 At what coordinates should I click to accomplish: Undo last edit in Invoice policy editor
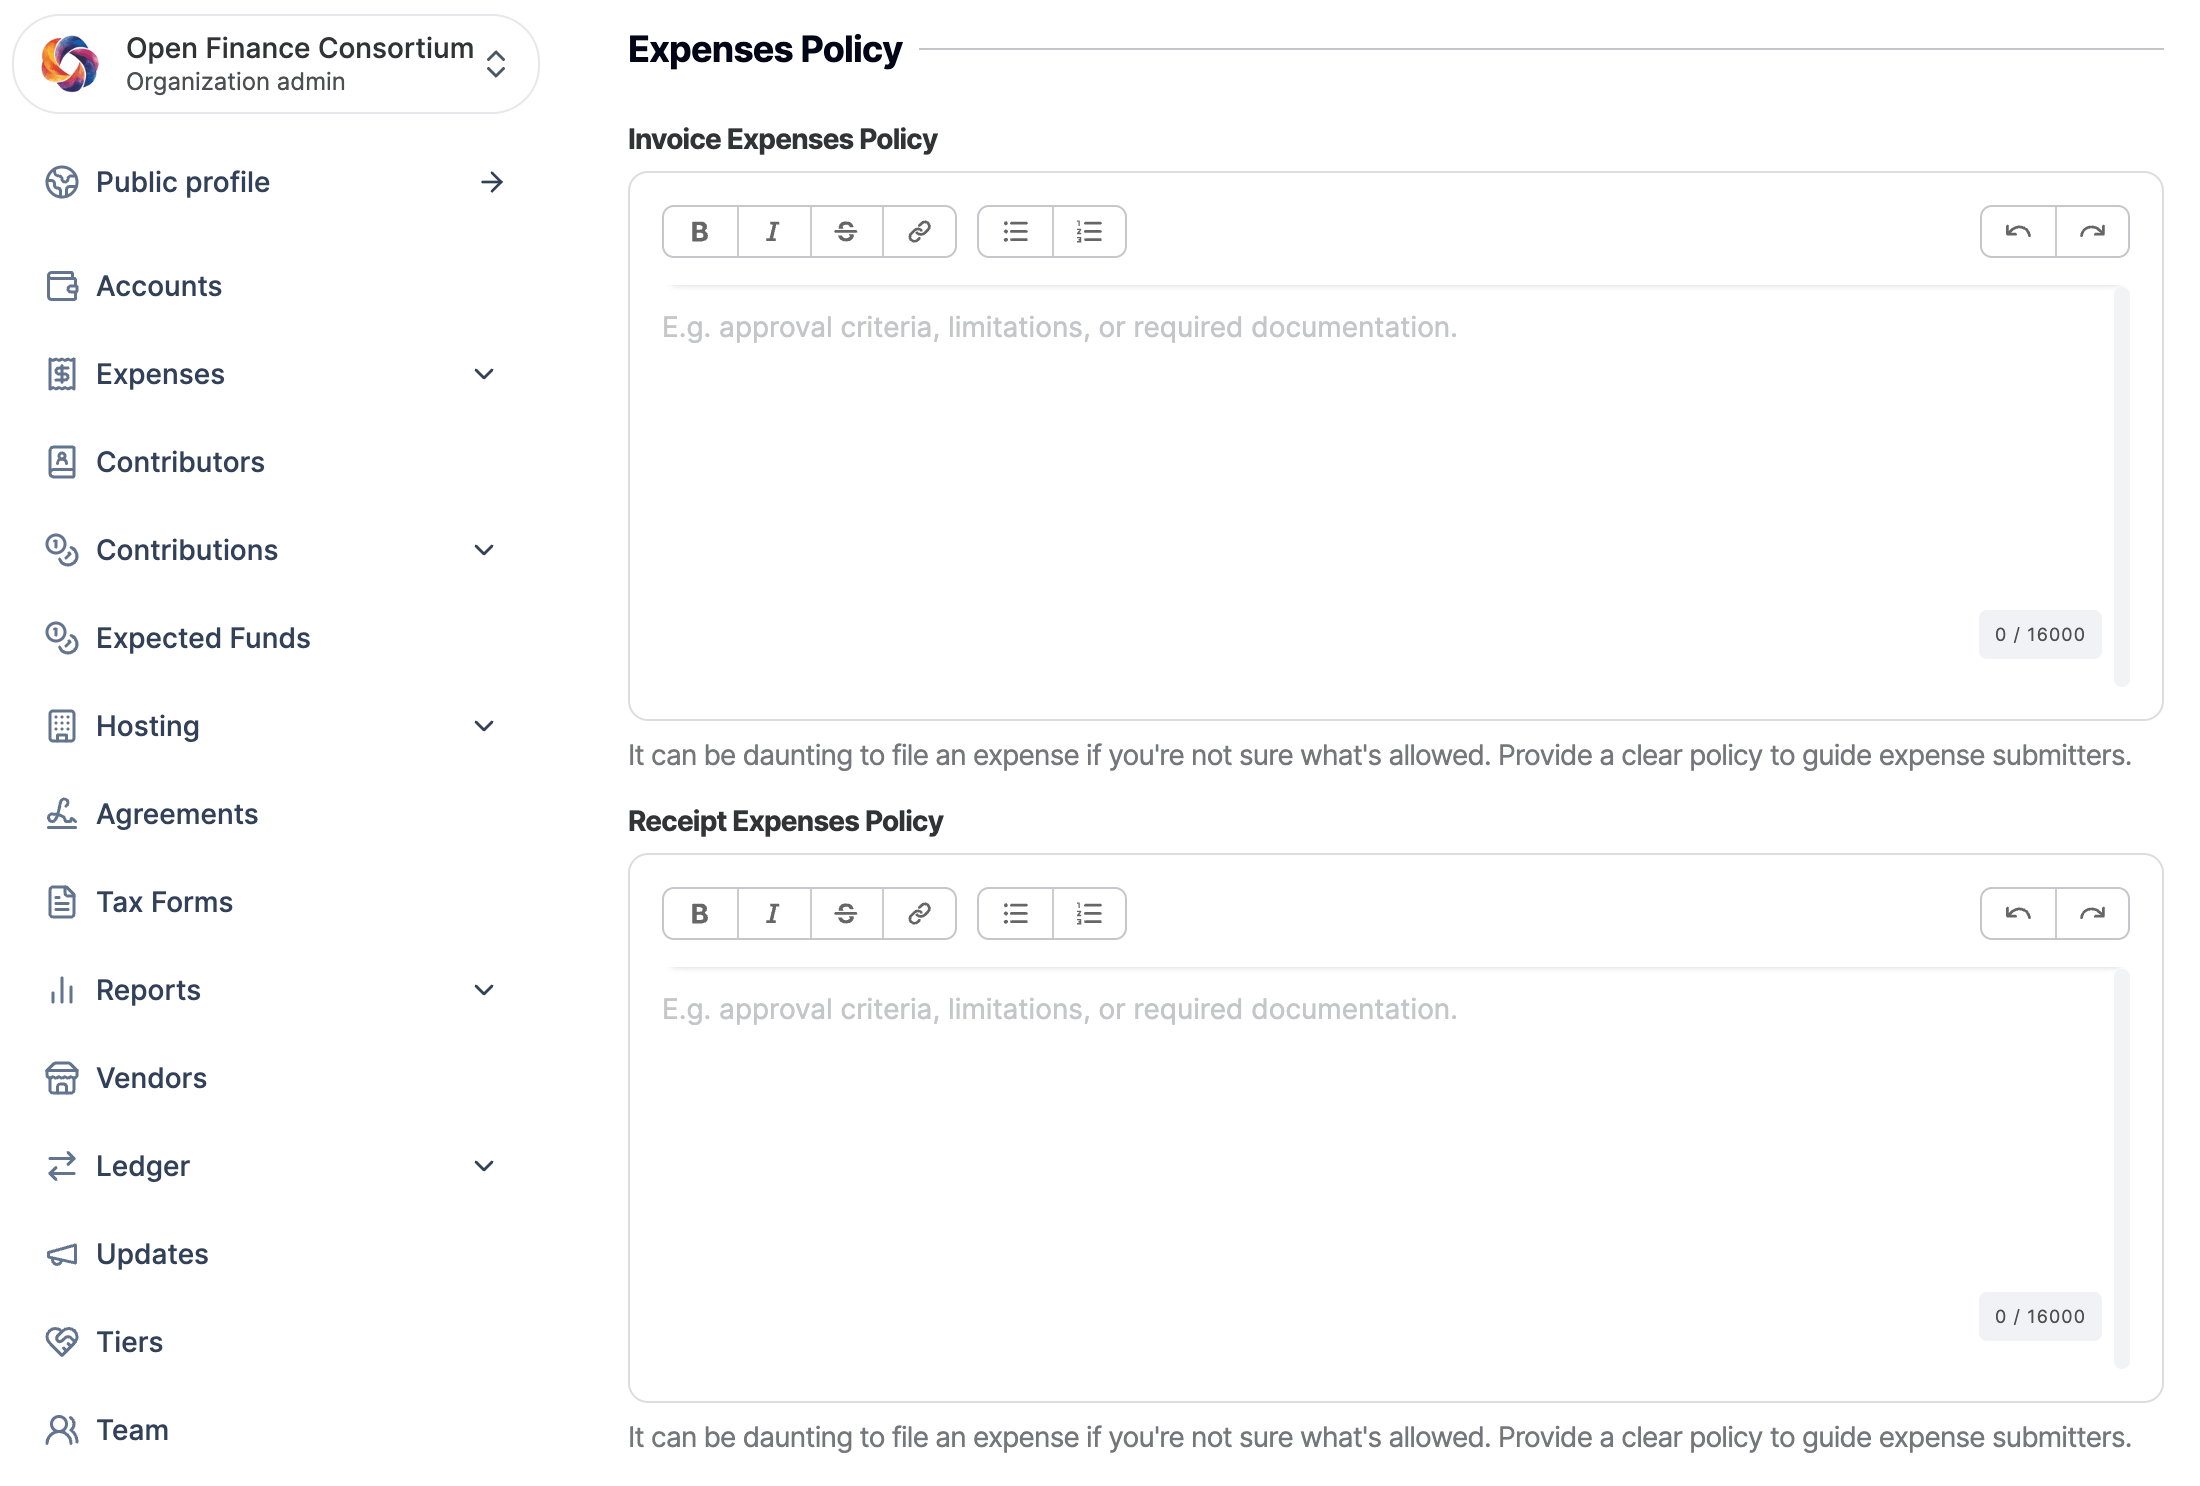[x=2018, y=232]
